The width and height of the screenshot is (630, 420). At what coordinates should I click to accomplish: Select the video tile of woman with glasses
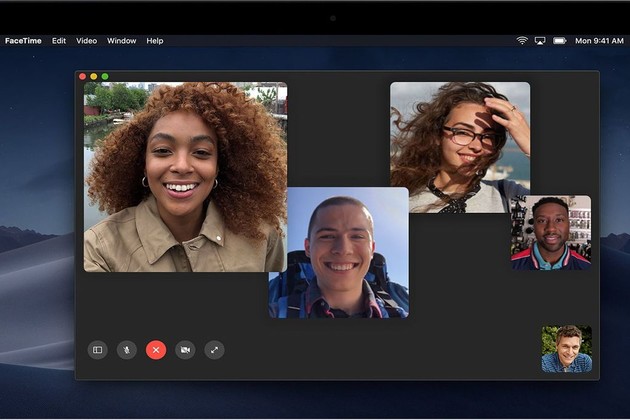460,147
